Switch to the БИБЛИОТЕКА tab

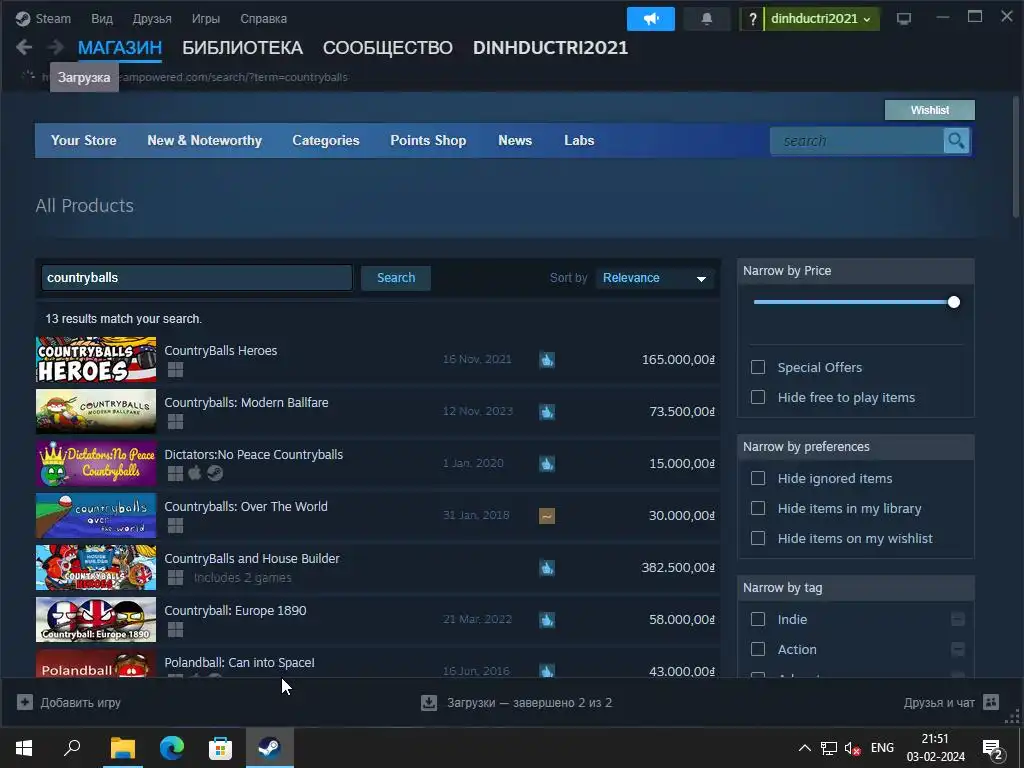(x=242, y=48)
